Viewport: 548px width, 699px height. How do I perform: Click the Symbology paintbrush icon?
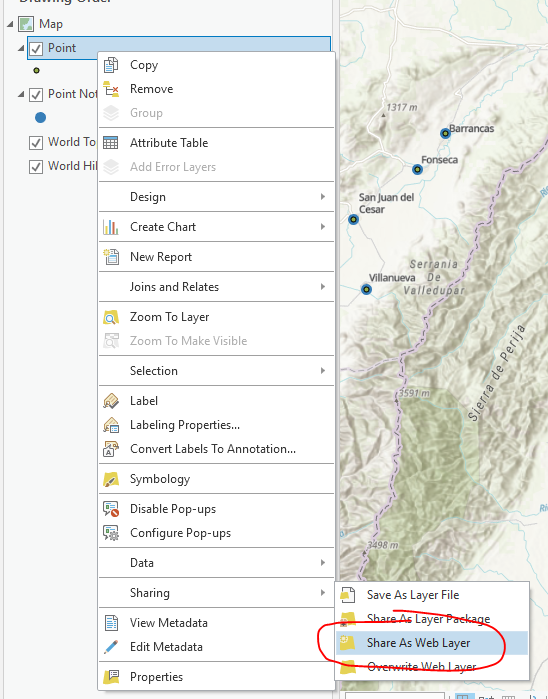(x=111, y=479)
